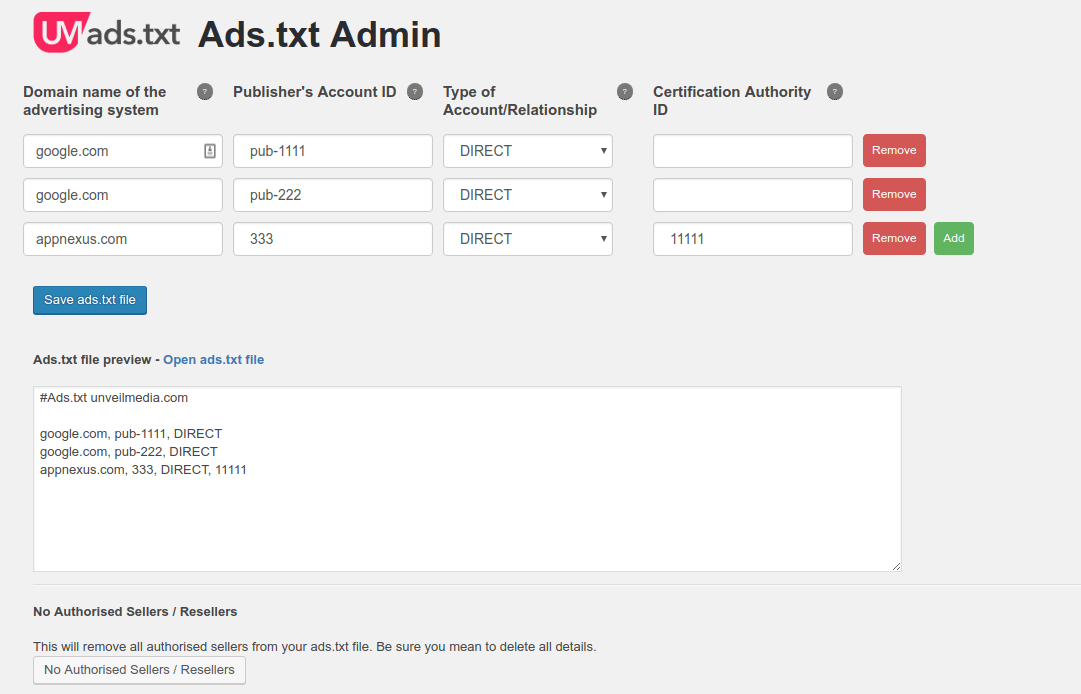1081x694 pixels.
Task: Grab the preview textarea resize handle
Action: tap(895, 565)
